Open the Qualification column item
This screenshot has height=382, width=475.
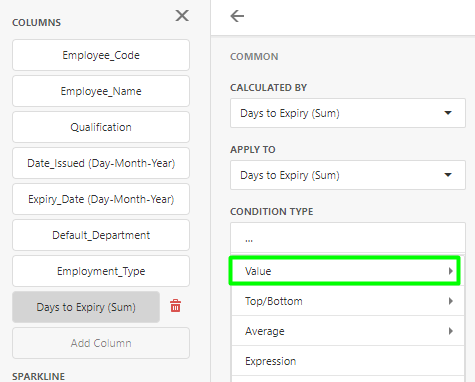coord(101,127)
